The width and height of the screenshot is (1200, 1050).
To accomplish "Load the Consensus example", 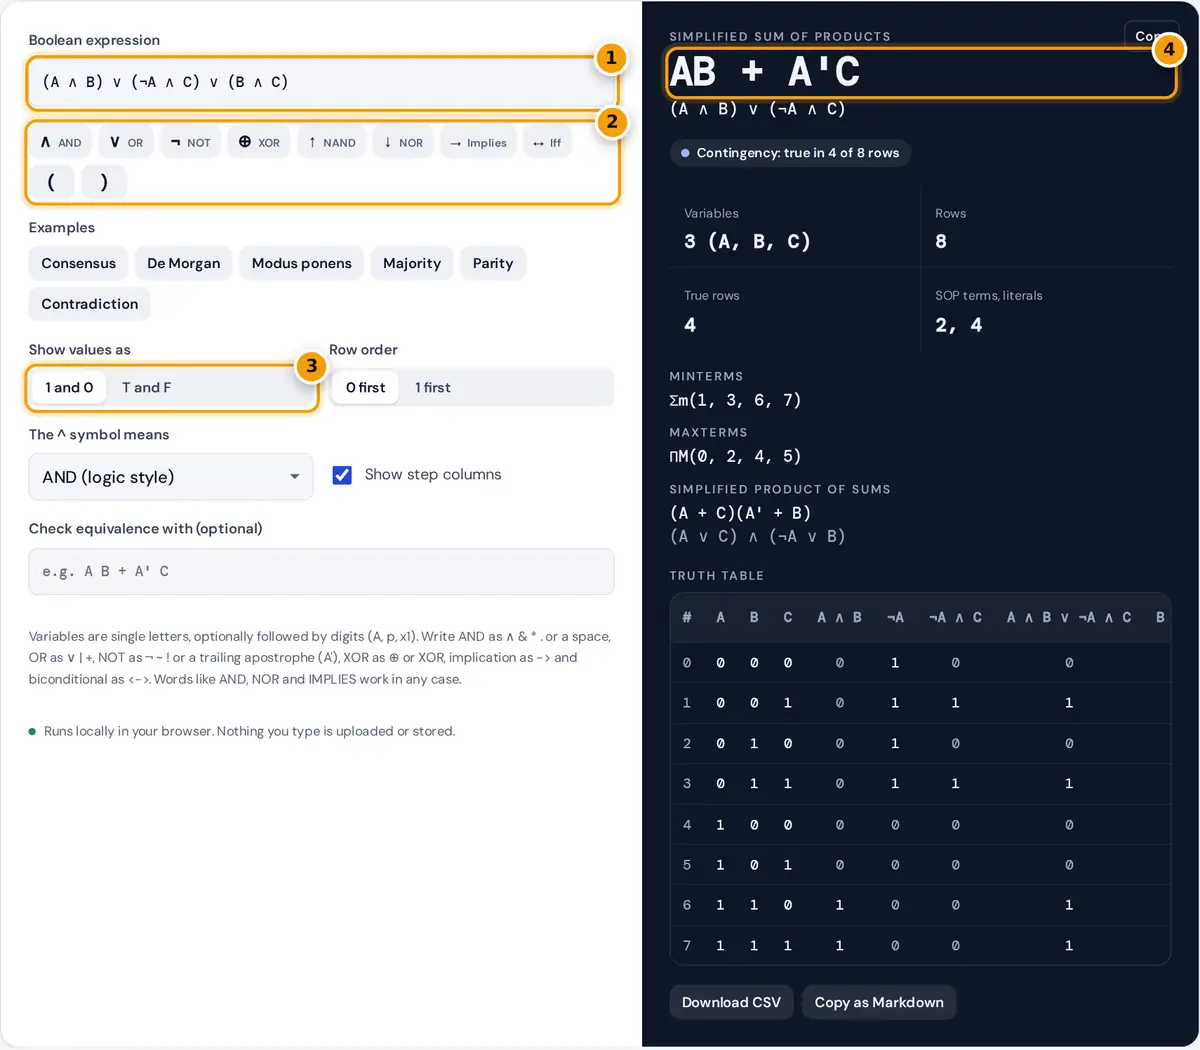I will (x=78, y=264).
